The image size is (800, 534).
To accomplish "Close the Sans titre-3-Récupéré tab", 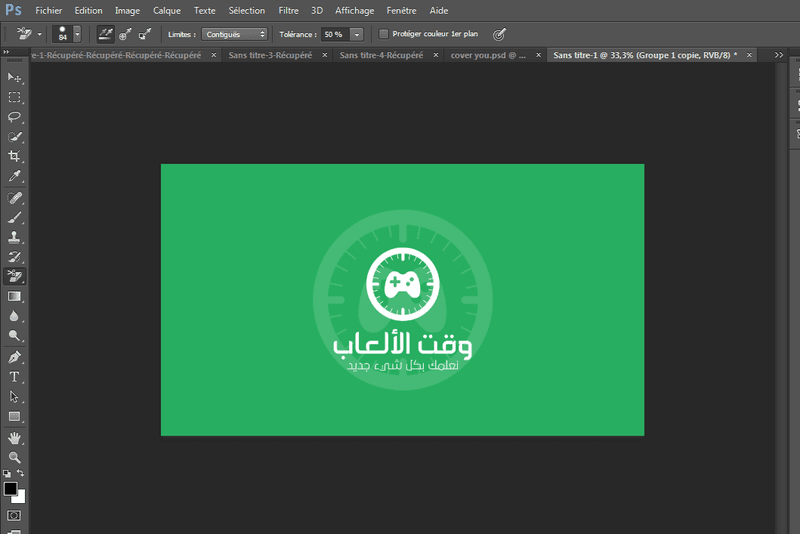I will pyautogui.click(x=324, y=55).
